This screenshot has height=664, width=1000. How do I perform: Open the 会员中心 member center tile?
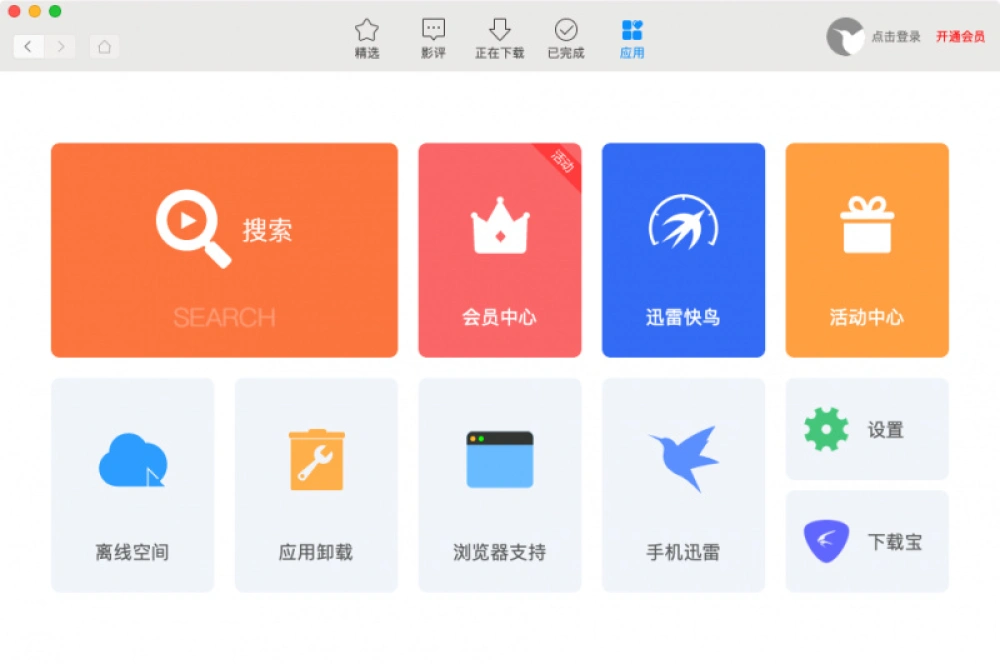(500, 250)
